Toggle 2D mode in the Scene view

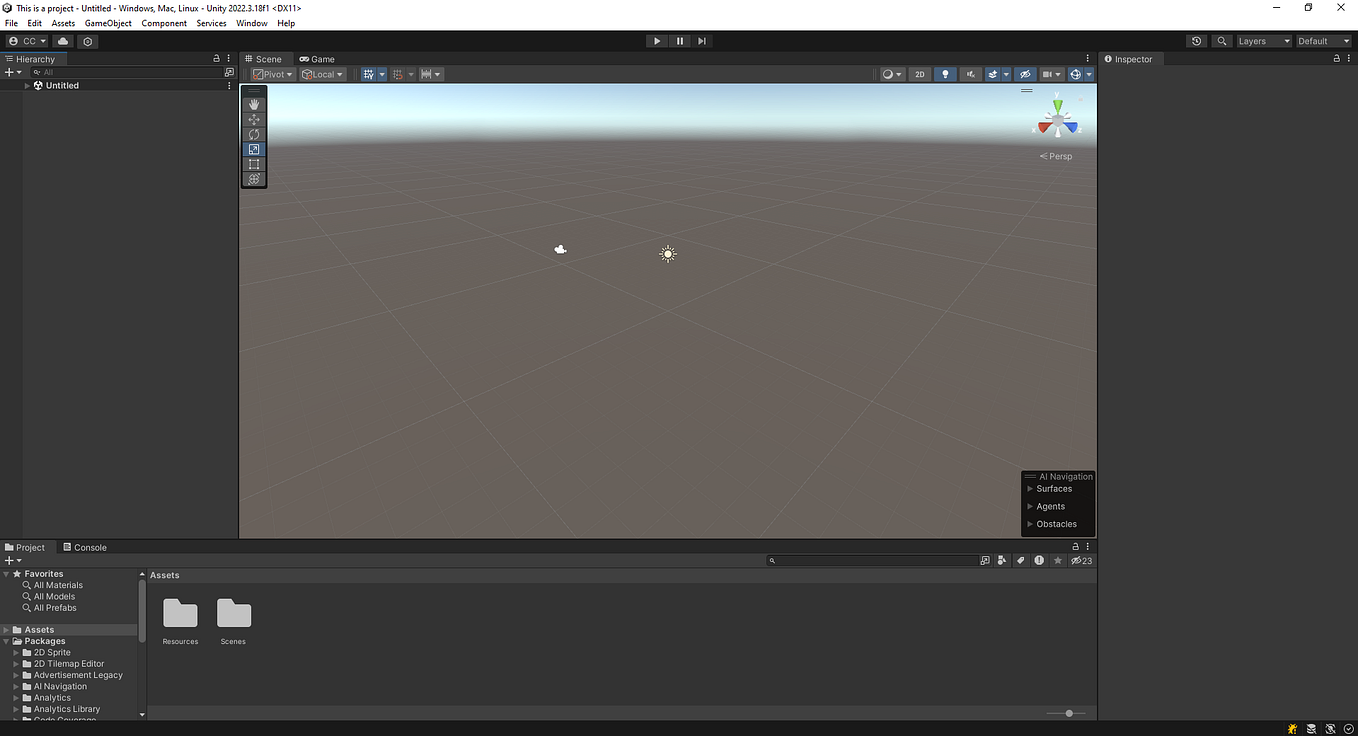919,73
